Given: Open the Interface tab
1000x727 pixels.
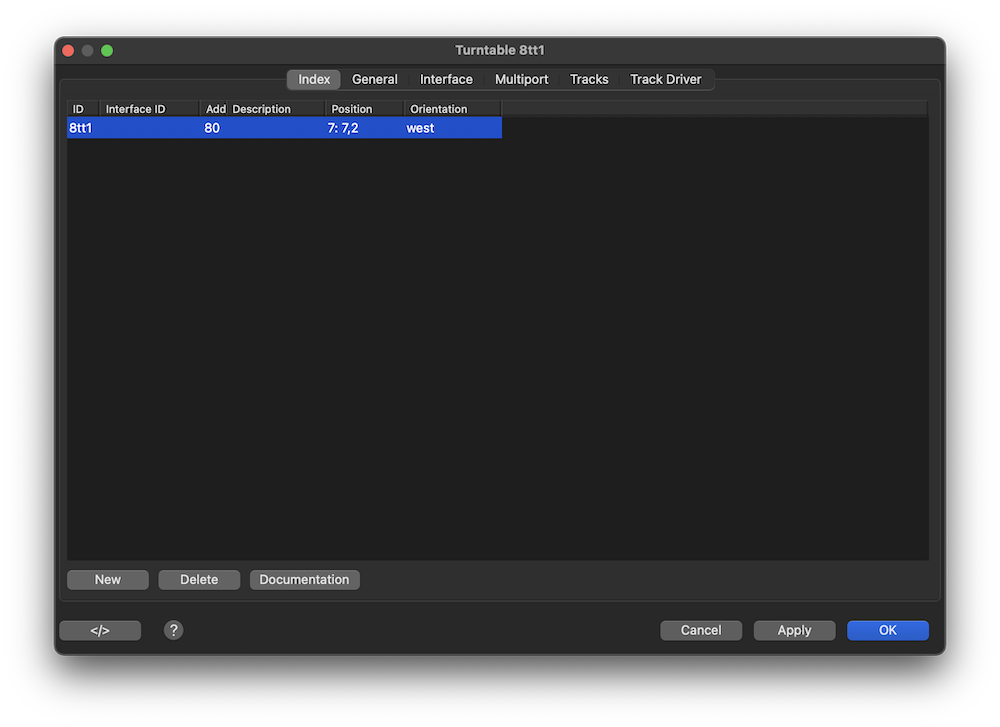Looking at the screenshot, I should click(x=446, y=79).
